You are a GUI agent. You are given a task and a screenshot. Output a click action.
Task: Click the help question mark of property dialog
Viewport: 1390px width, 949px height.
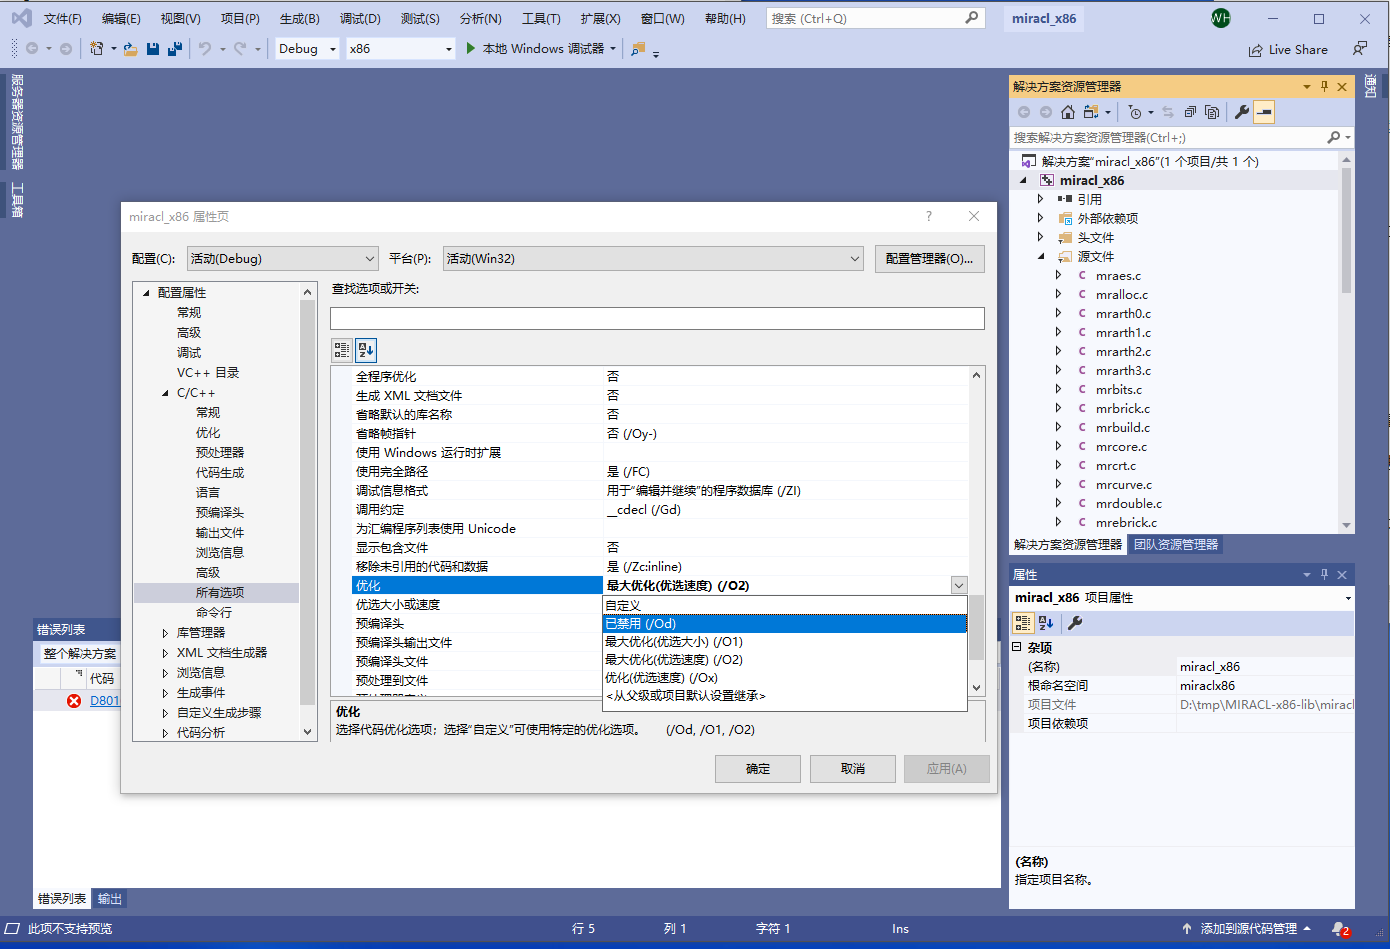coord(929,216)
